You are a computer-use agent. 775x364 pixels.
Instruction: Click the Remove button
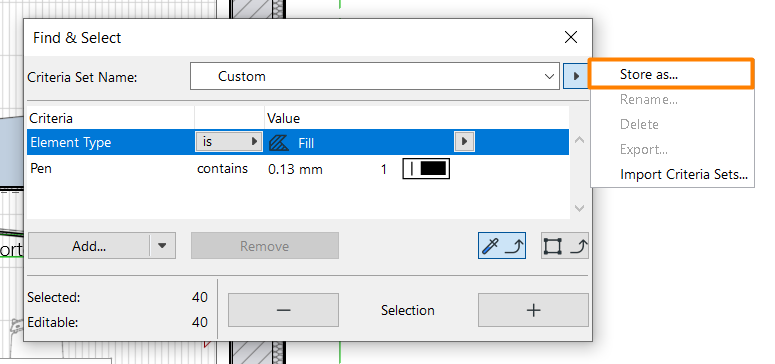[265, 246]
